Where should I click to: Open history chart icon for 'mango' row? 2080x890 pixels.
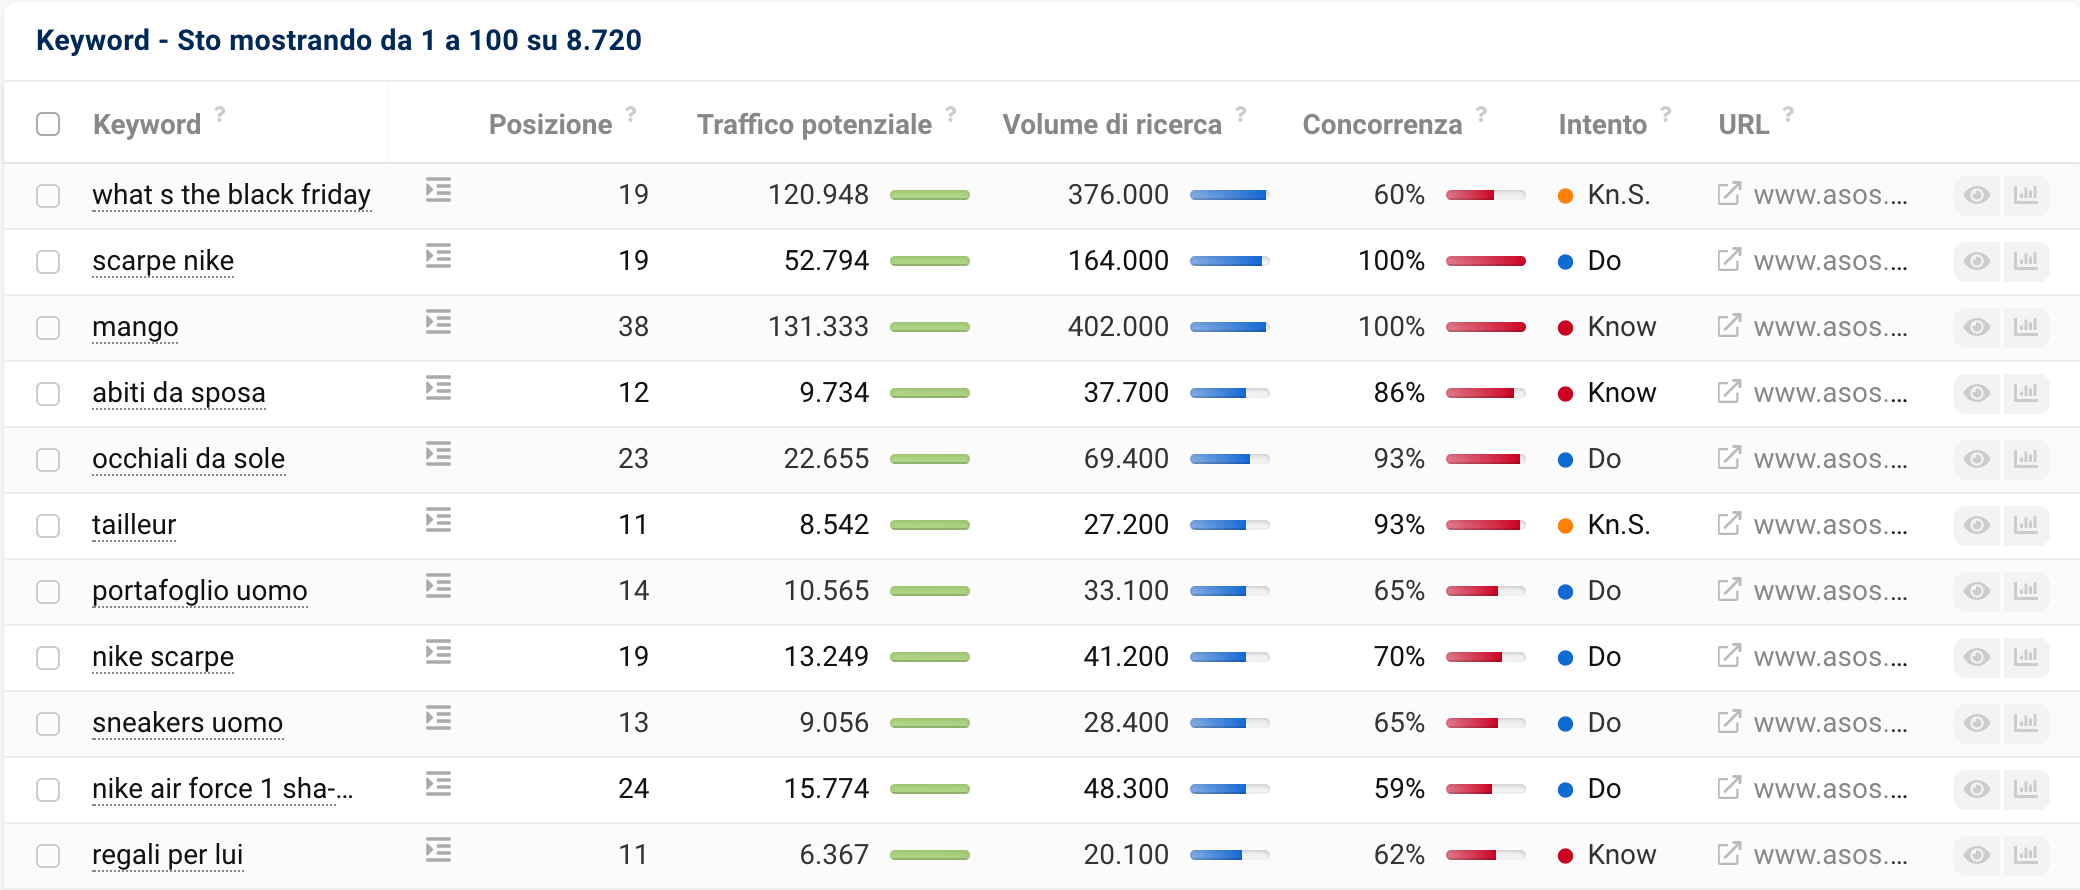[x=2026, y=327]
